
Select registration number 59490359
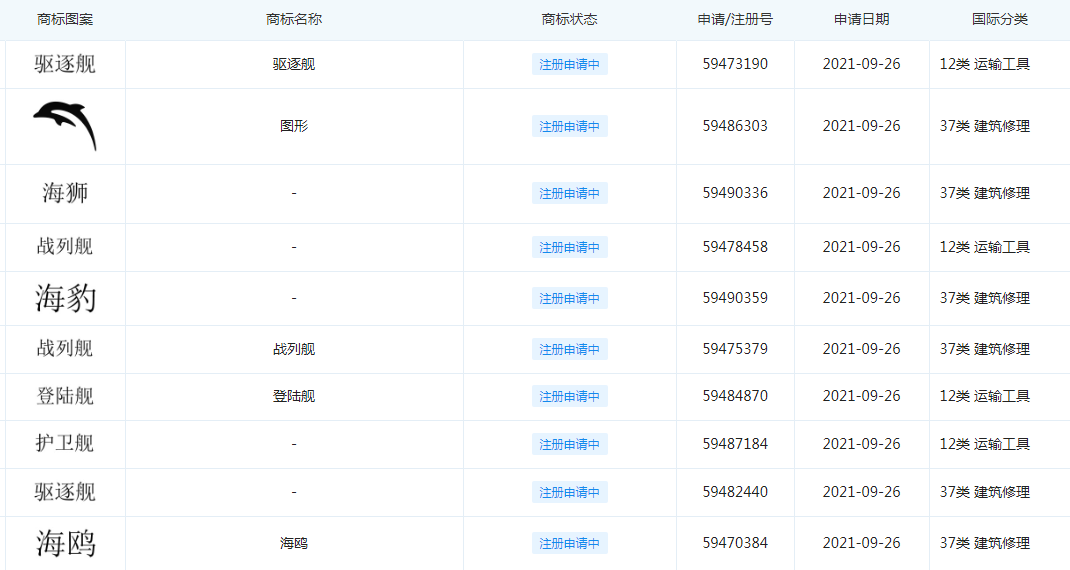click(735, 298)
